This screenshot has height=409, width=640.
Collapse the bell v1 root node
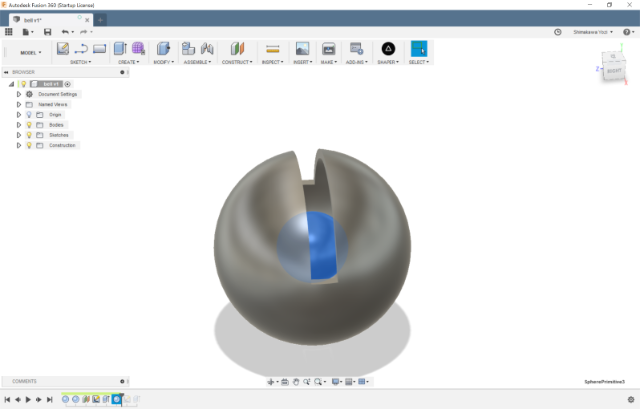coord(11,84)
